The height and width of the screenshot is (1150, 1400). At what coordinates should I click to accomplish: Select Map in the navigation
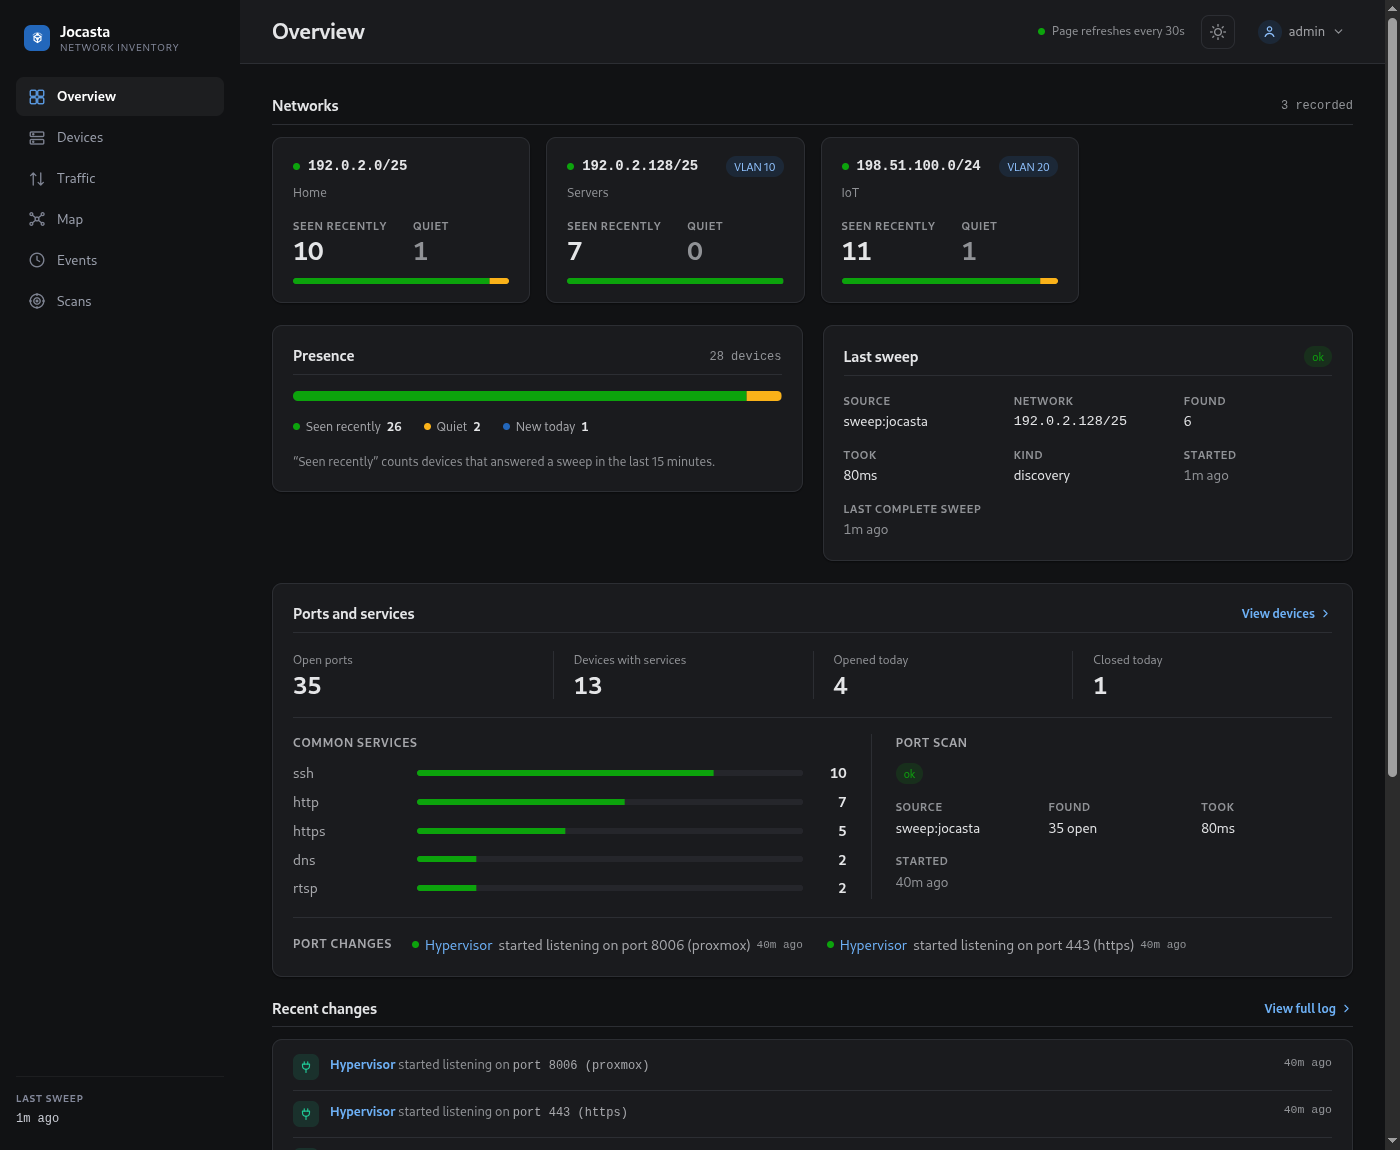(x=120, y=220)
